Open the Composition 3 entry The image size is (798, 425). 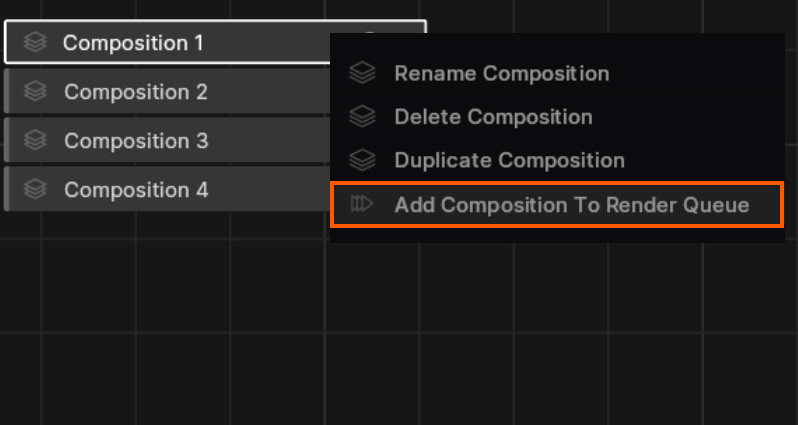point(136,141)
